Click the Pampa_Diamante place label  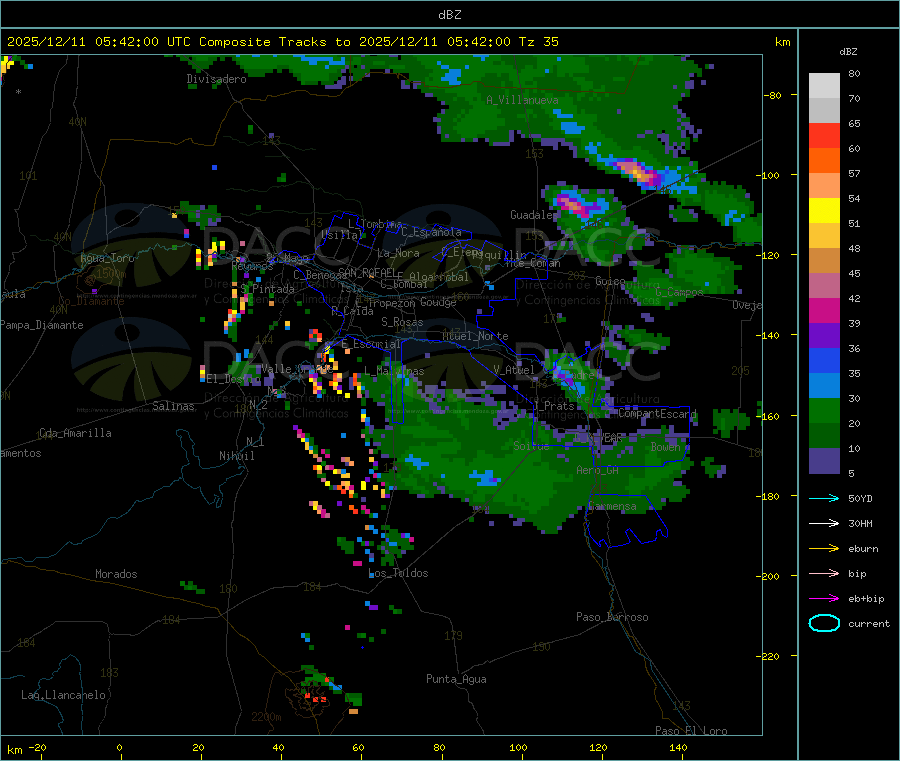pos(41,325)
